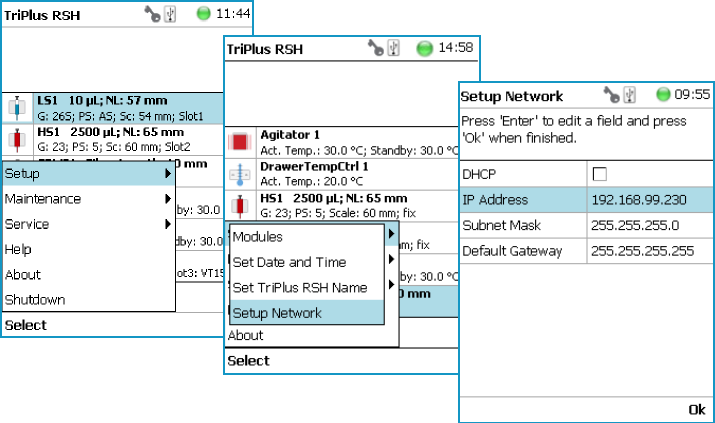715x423 pixels.
Task: Click the IP Address label
Action: coord(495,200)
